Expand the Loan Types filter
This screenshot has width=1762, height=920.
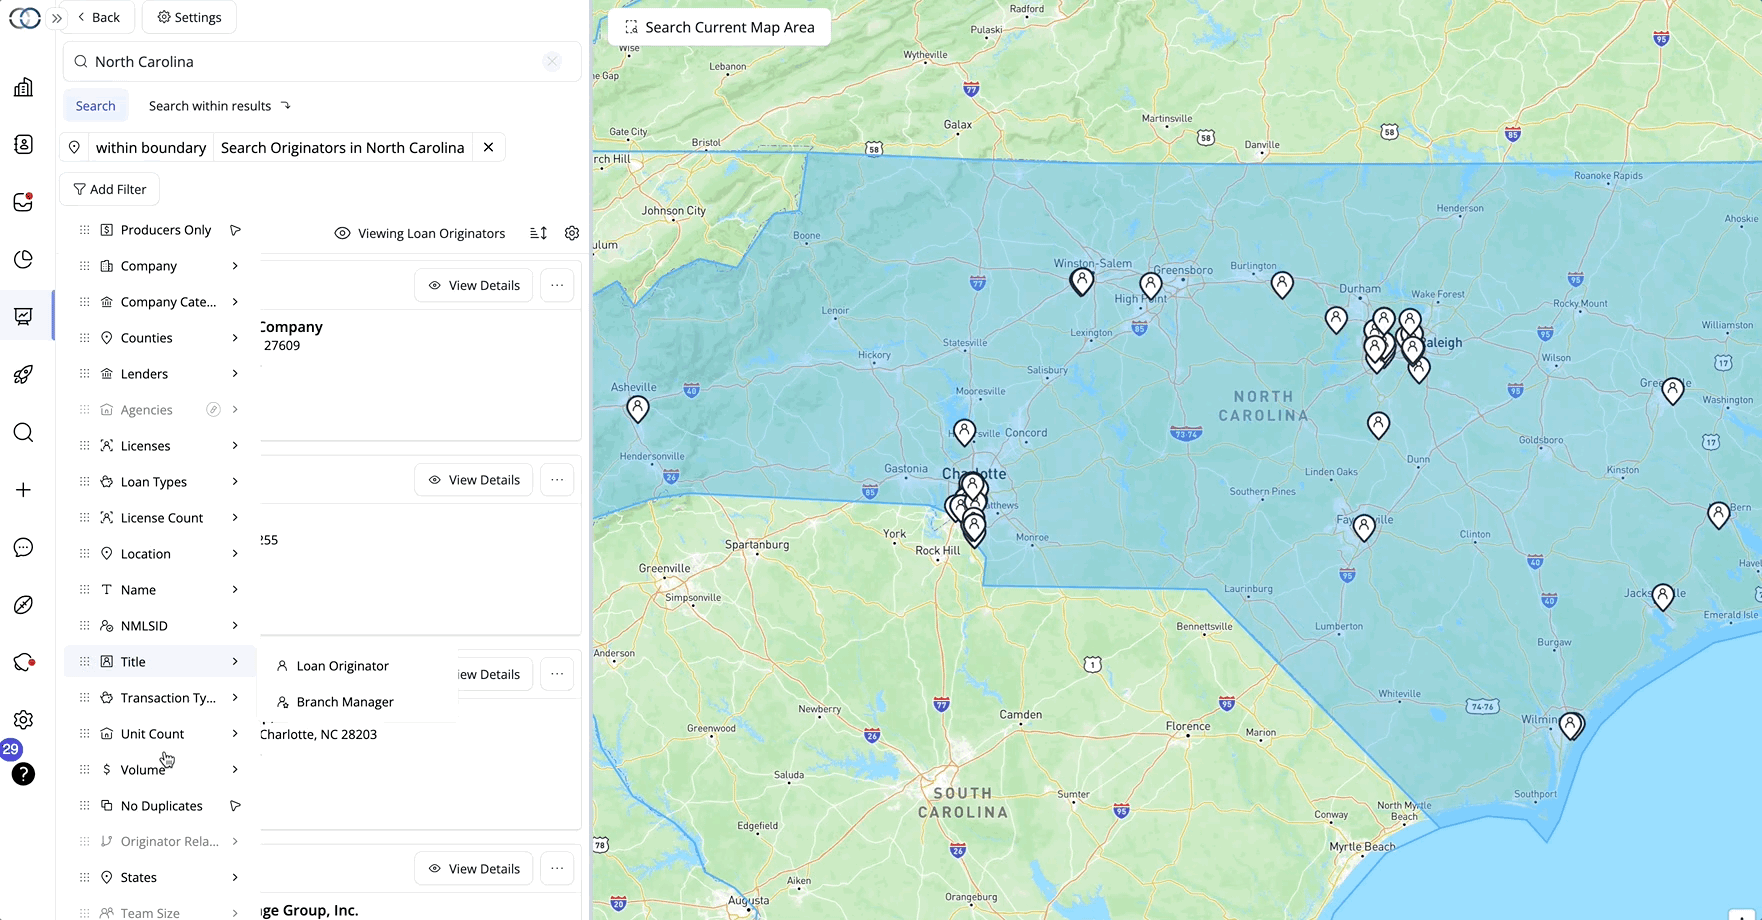pos(234,481)
